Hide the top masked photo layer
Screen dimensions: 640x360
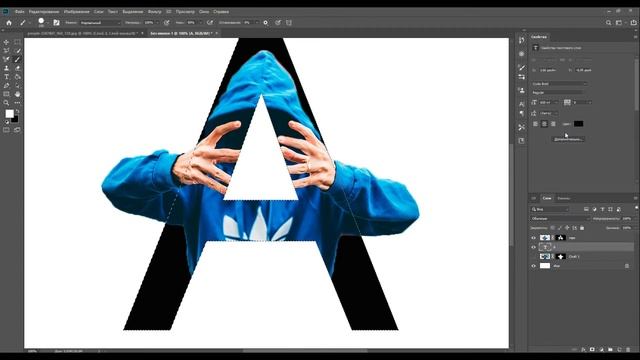533,238
